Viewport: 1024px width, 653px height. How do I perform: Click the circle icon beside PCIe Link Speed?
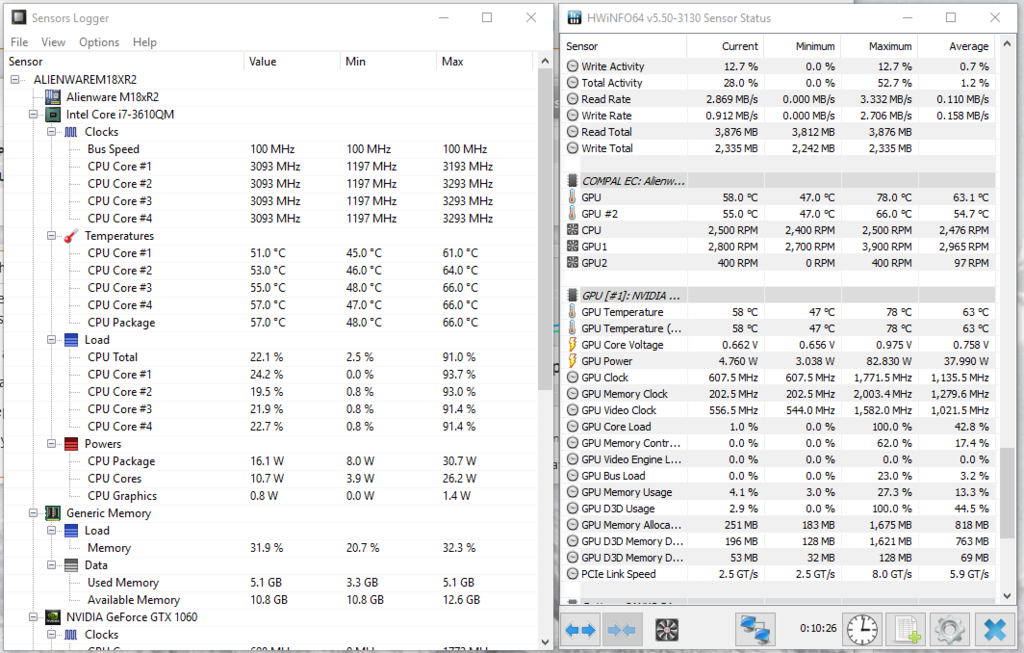click(573, 574)
